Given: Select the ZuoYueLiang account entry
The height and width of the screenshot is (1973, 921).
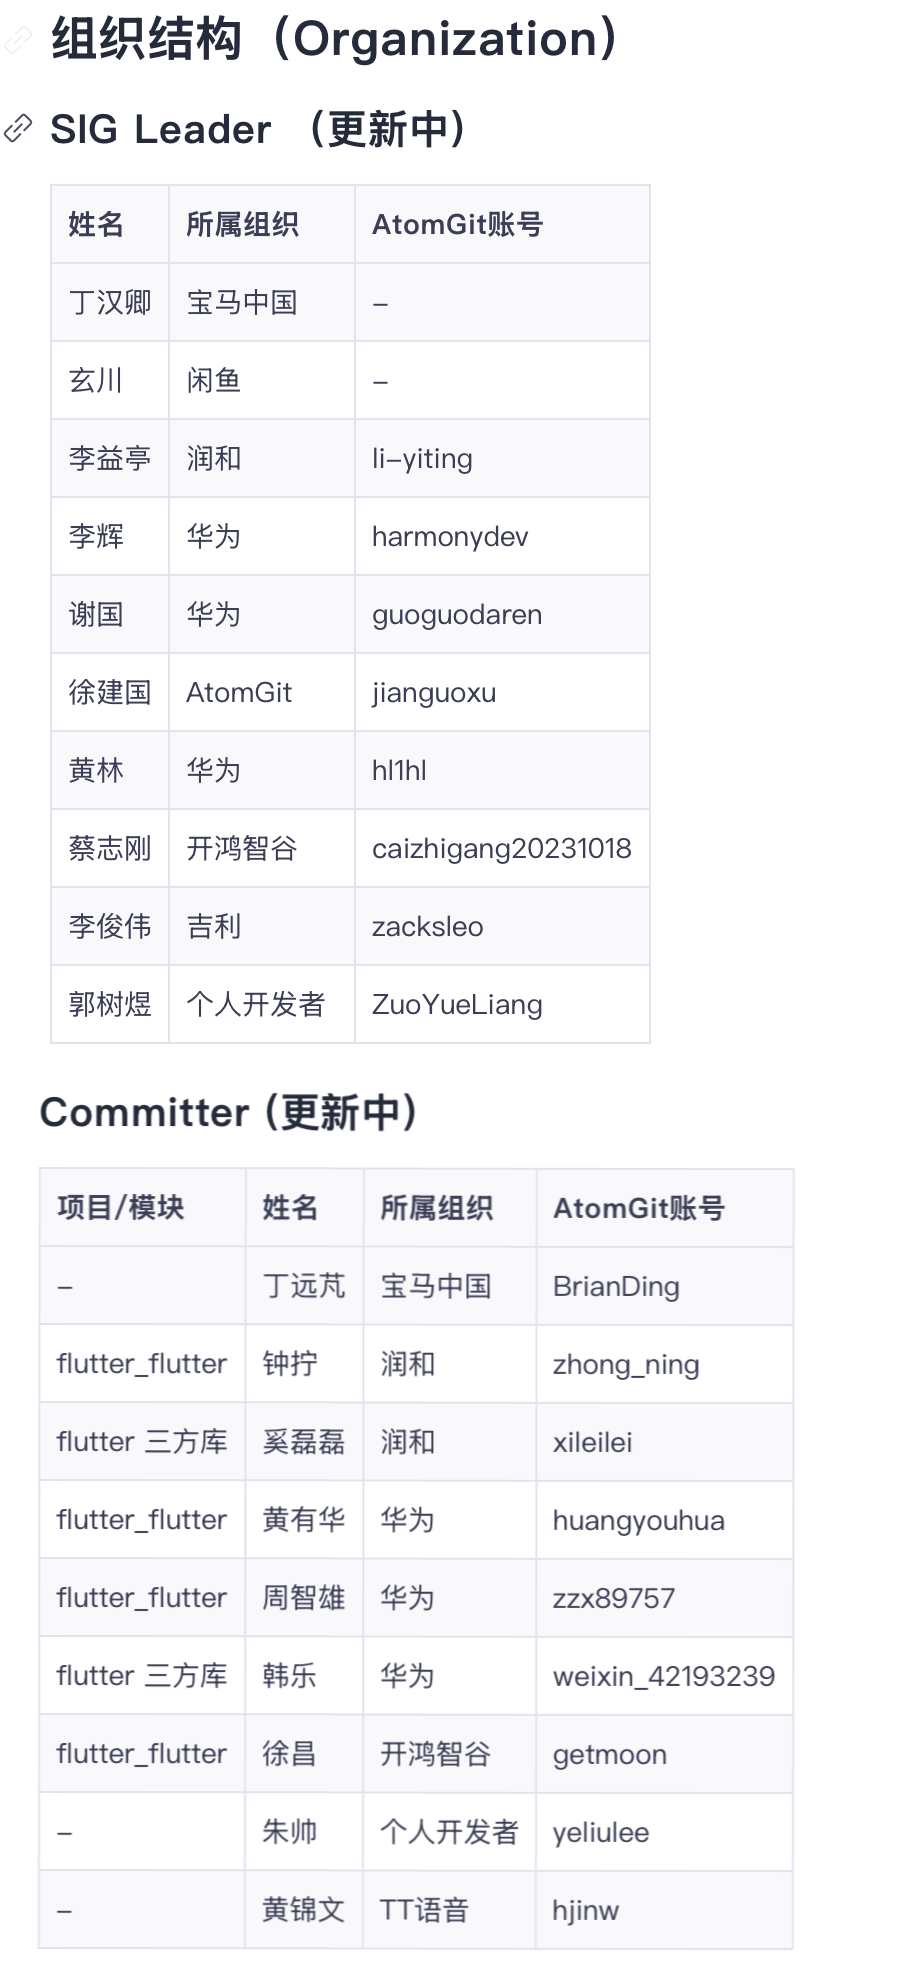Looking at the screenshot, I should 457,1005.
